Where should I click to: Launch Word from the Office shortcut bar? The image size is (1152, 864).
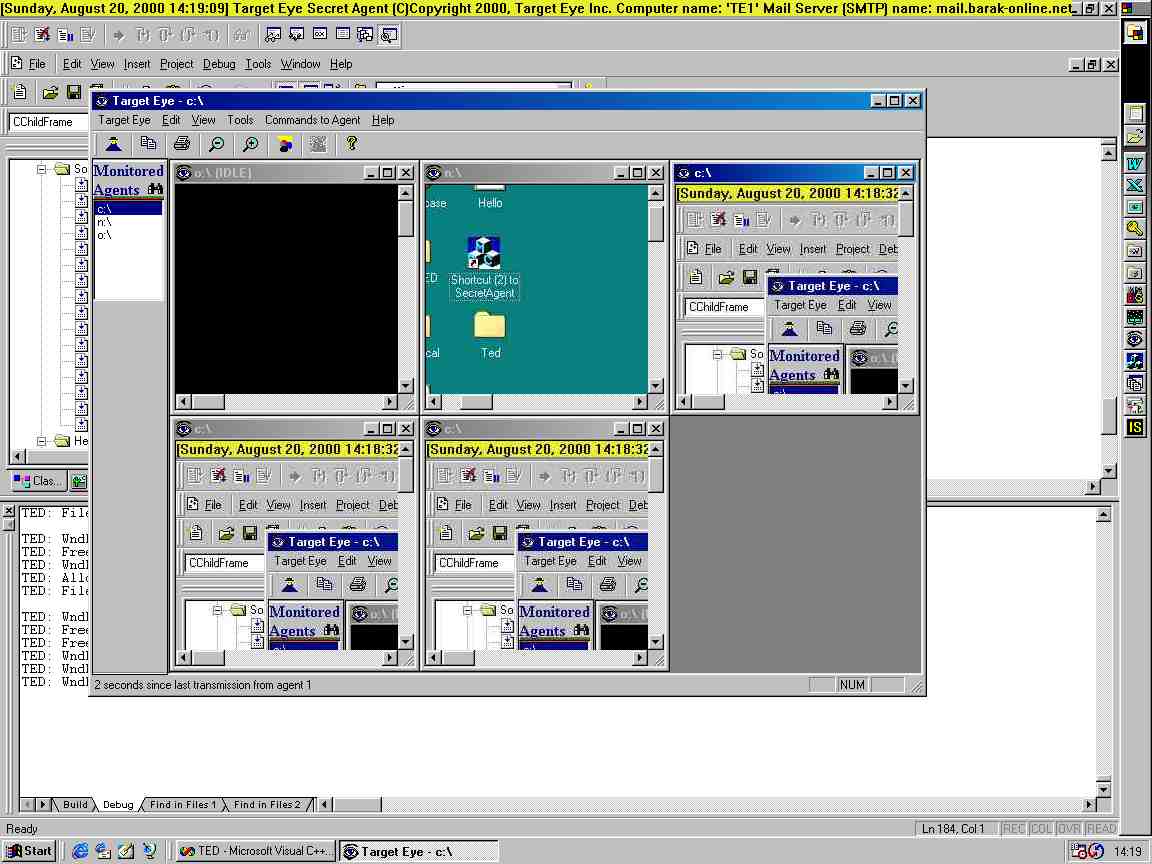(1135, 163)
